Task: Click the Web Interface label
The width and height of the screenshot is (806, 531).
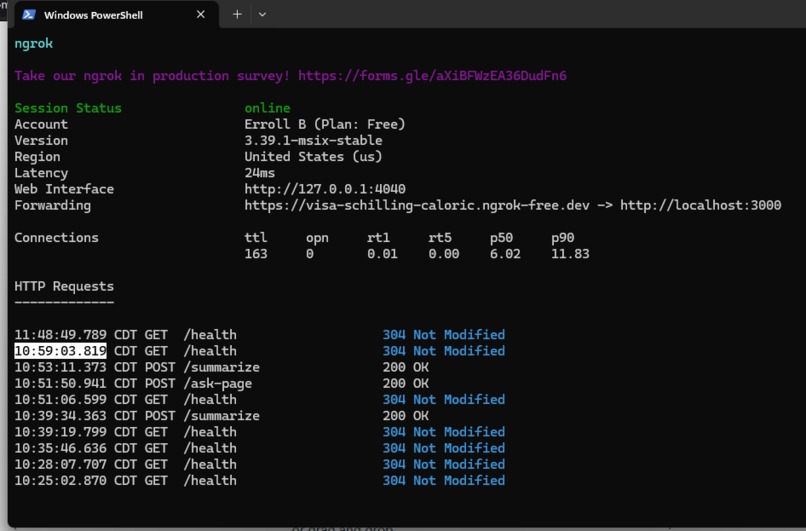Action: click(64, 189)
